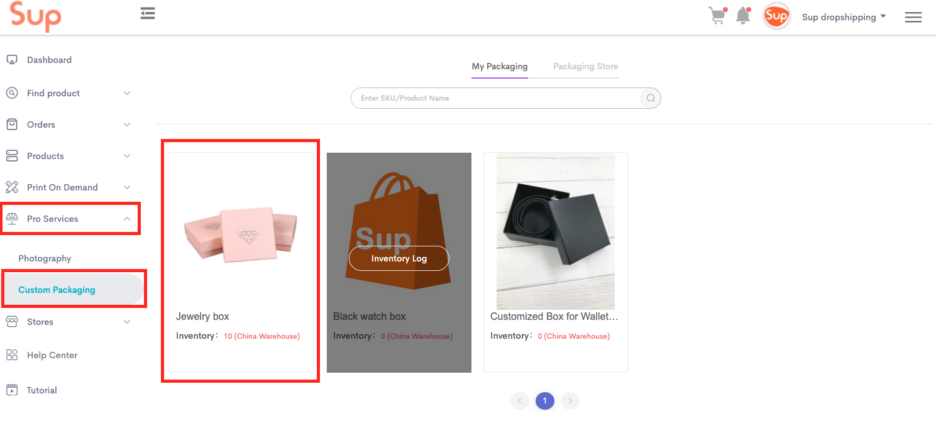Open Help Center from the sidebar

coord(52,355)
